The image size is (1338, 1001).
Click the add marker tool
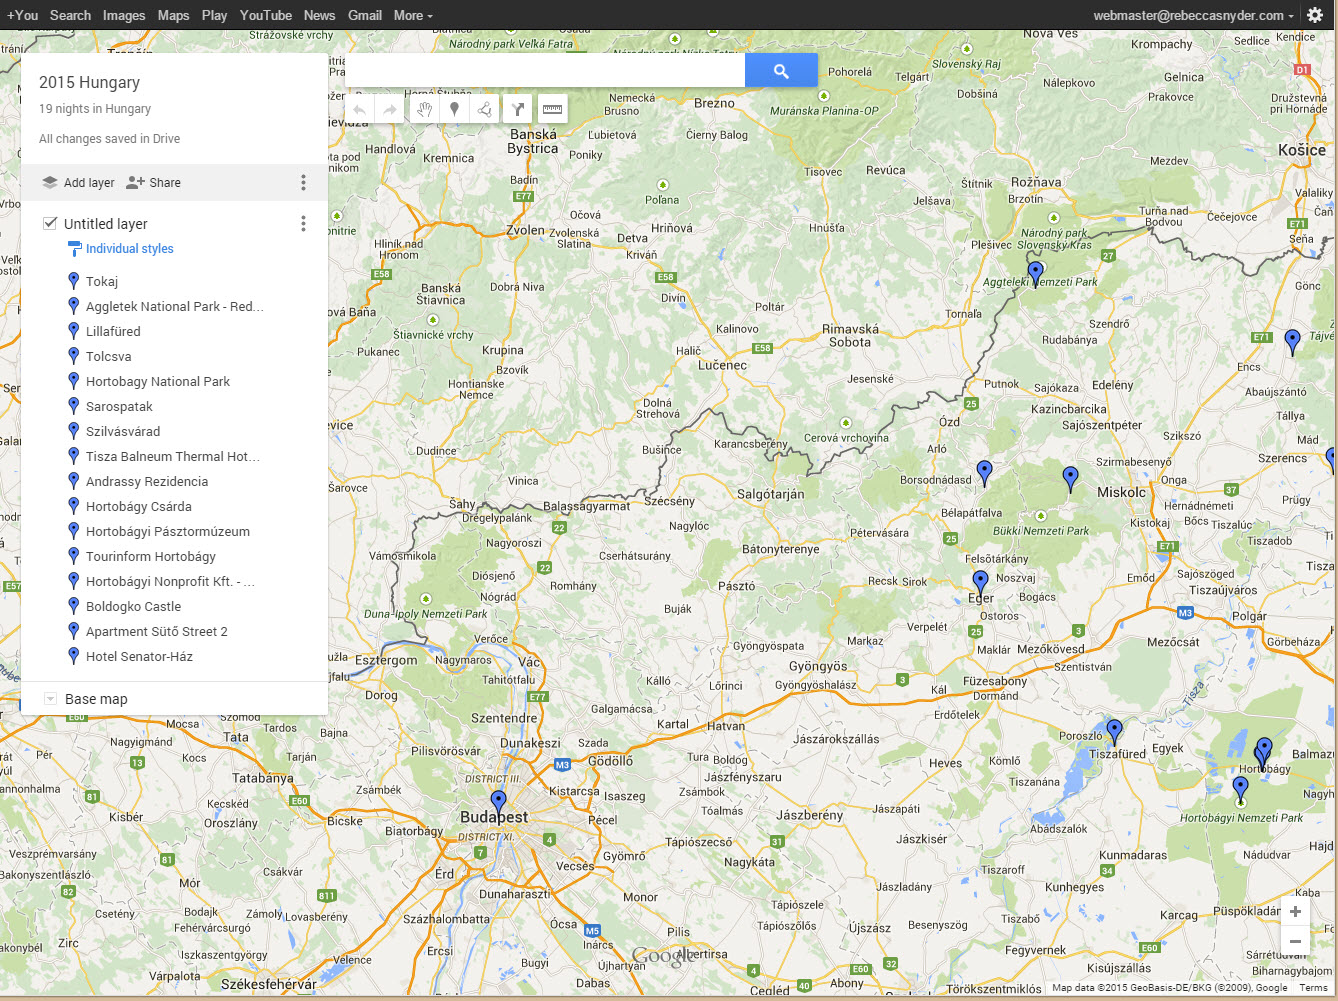(454, 109)
